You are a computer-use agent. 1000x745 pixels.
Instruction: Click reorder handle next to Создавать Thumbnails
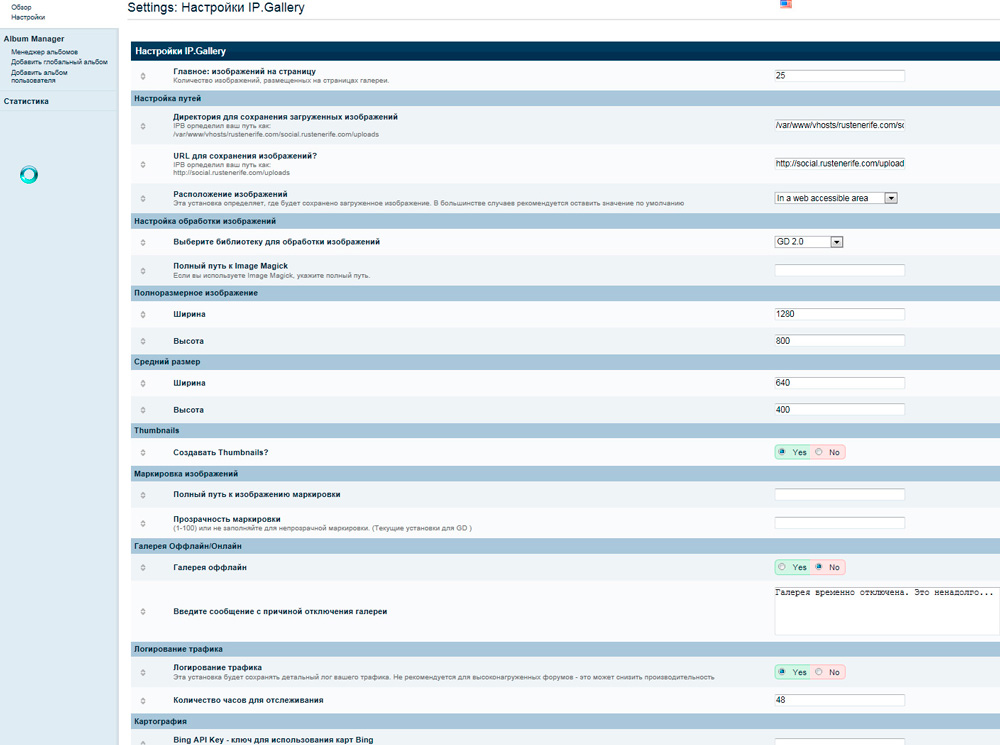(142, 453)
